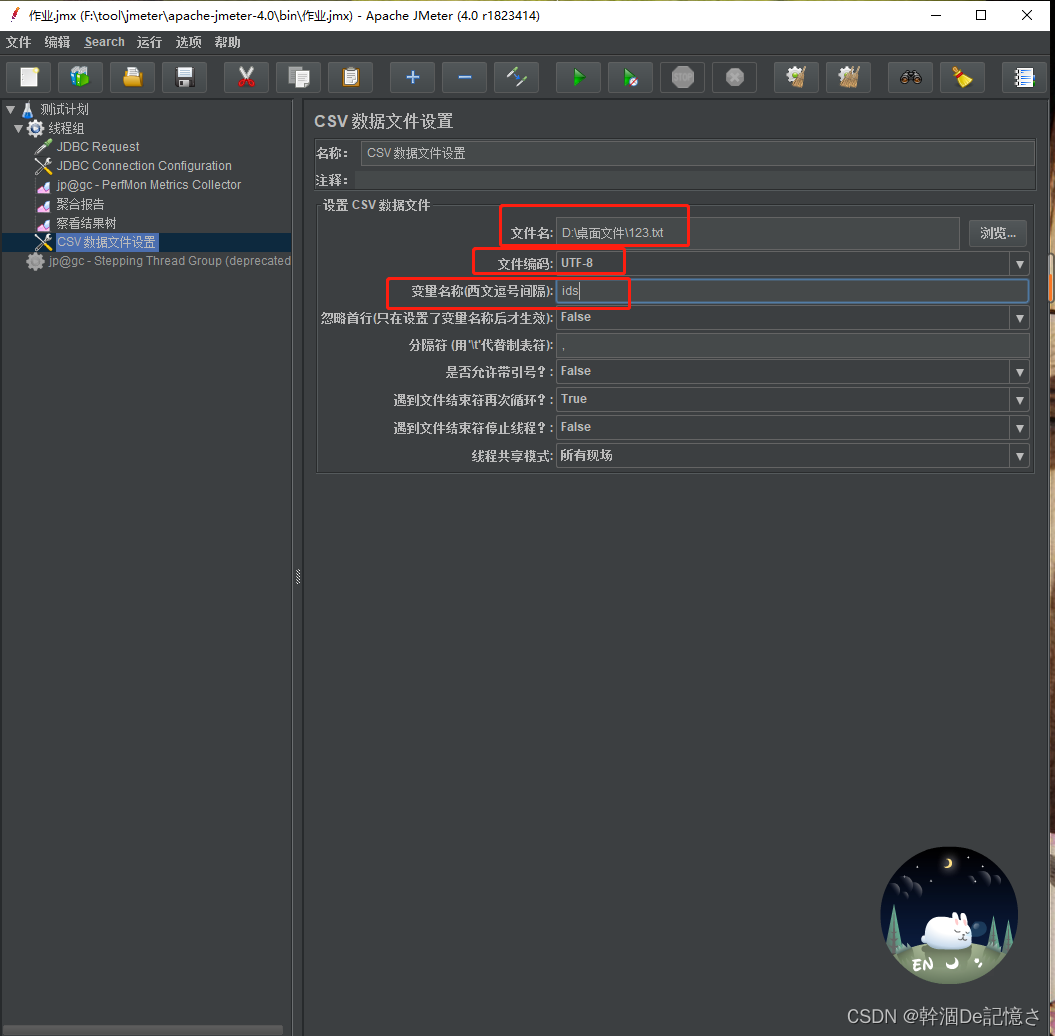This screenshot has height=1036, width=1055.
Task: Select JDBC Request in the tree
Action: point(98,147)
